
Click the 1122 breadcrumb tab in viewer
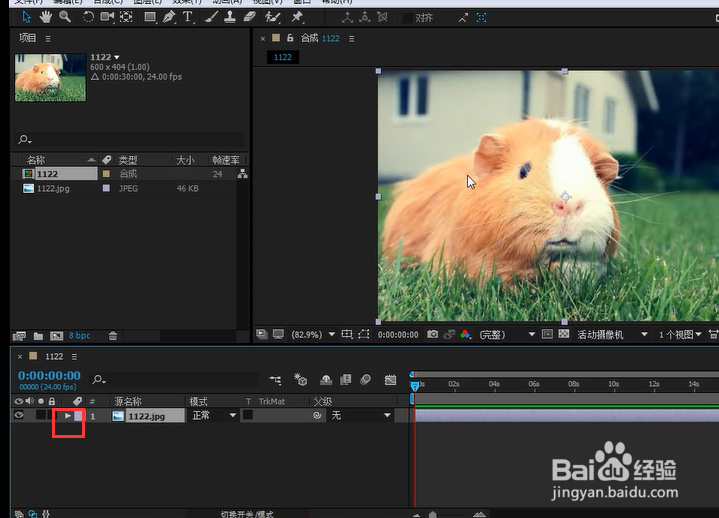tap(282, 57)
